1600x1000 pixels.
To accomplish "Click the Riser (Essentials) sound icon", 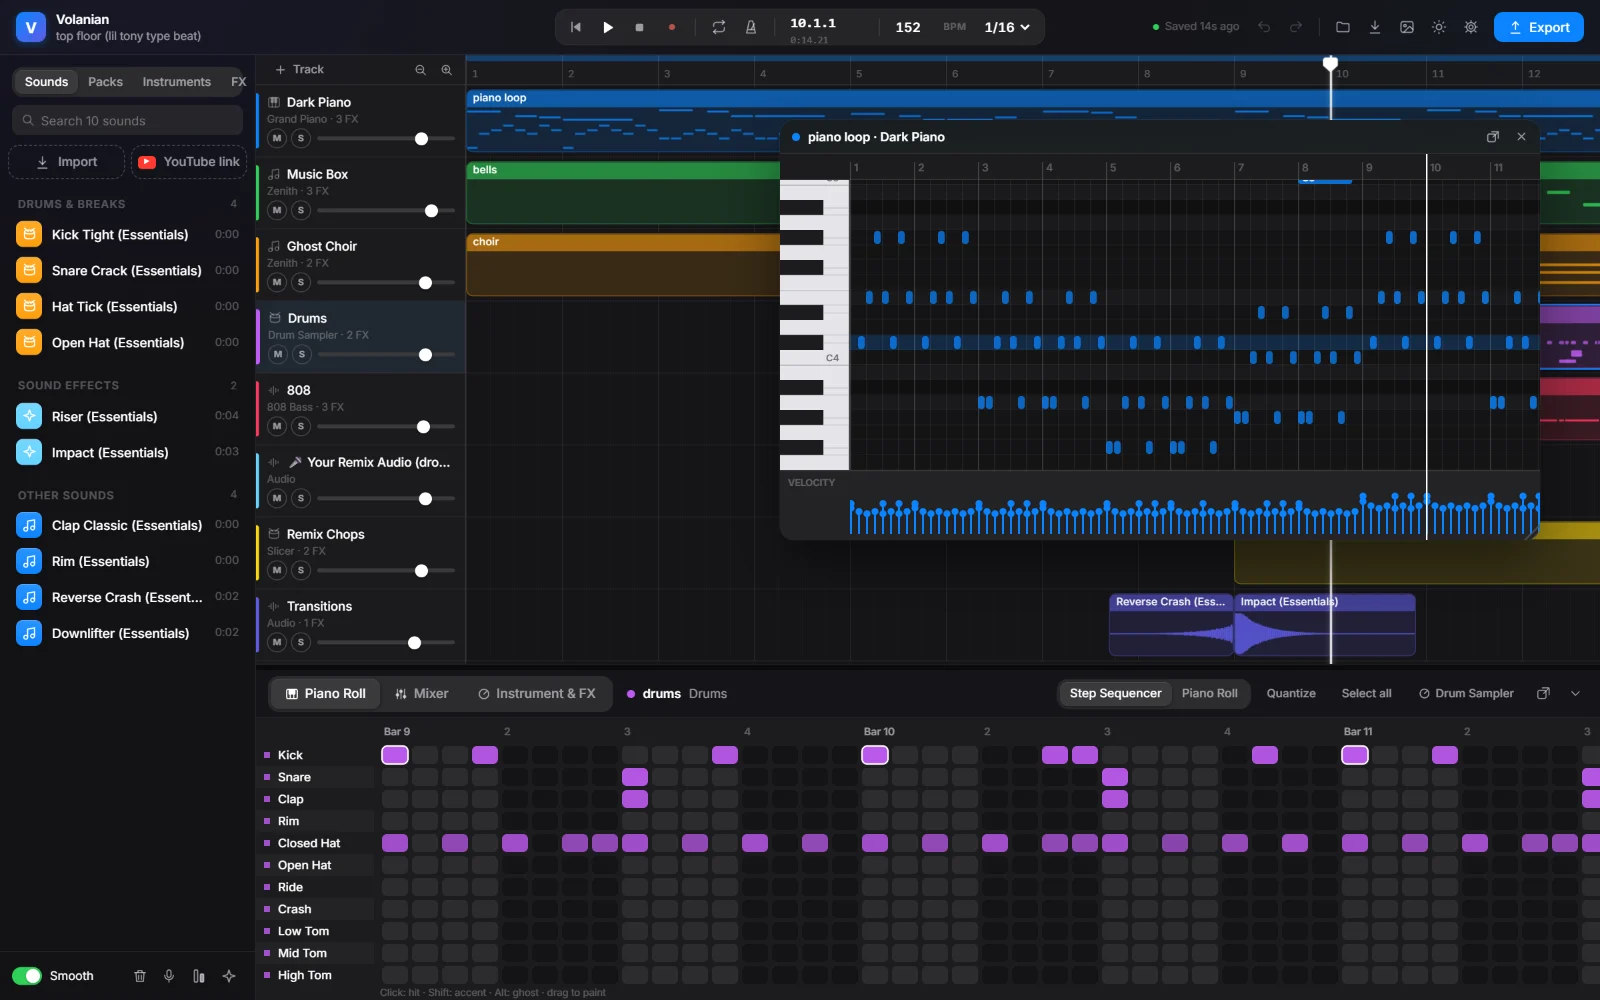I will [x=29, y=416].
